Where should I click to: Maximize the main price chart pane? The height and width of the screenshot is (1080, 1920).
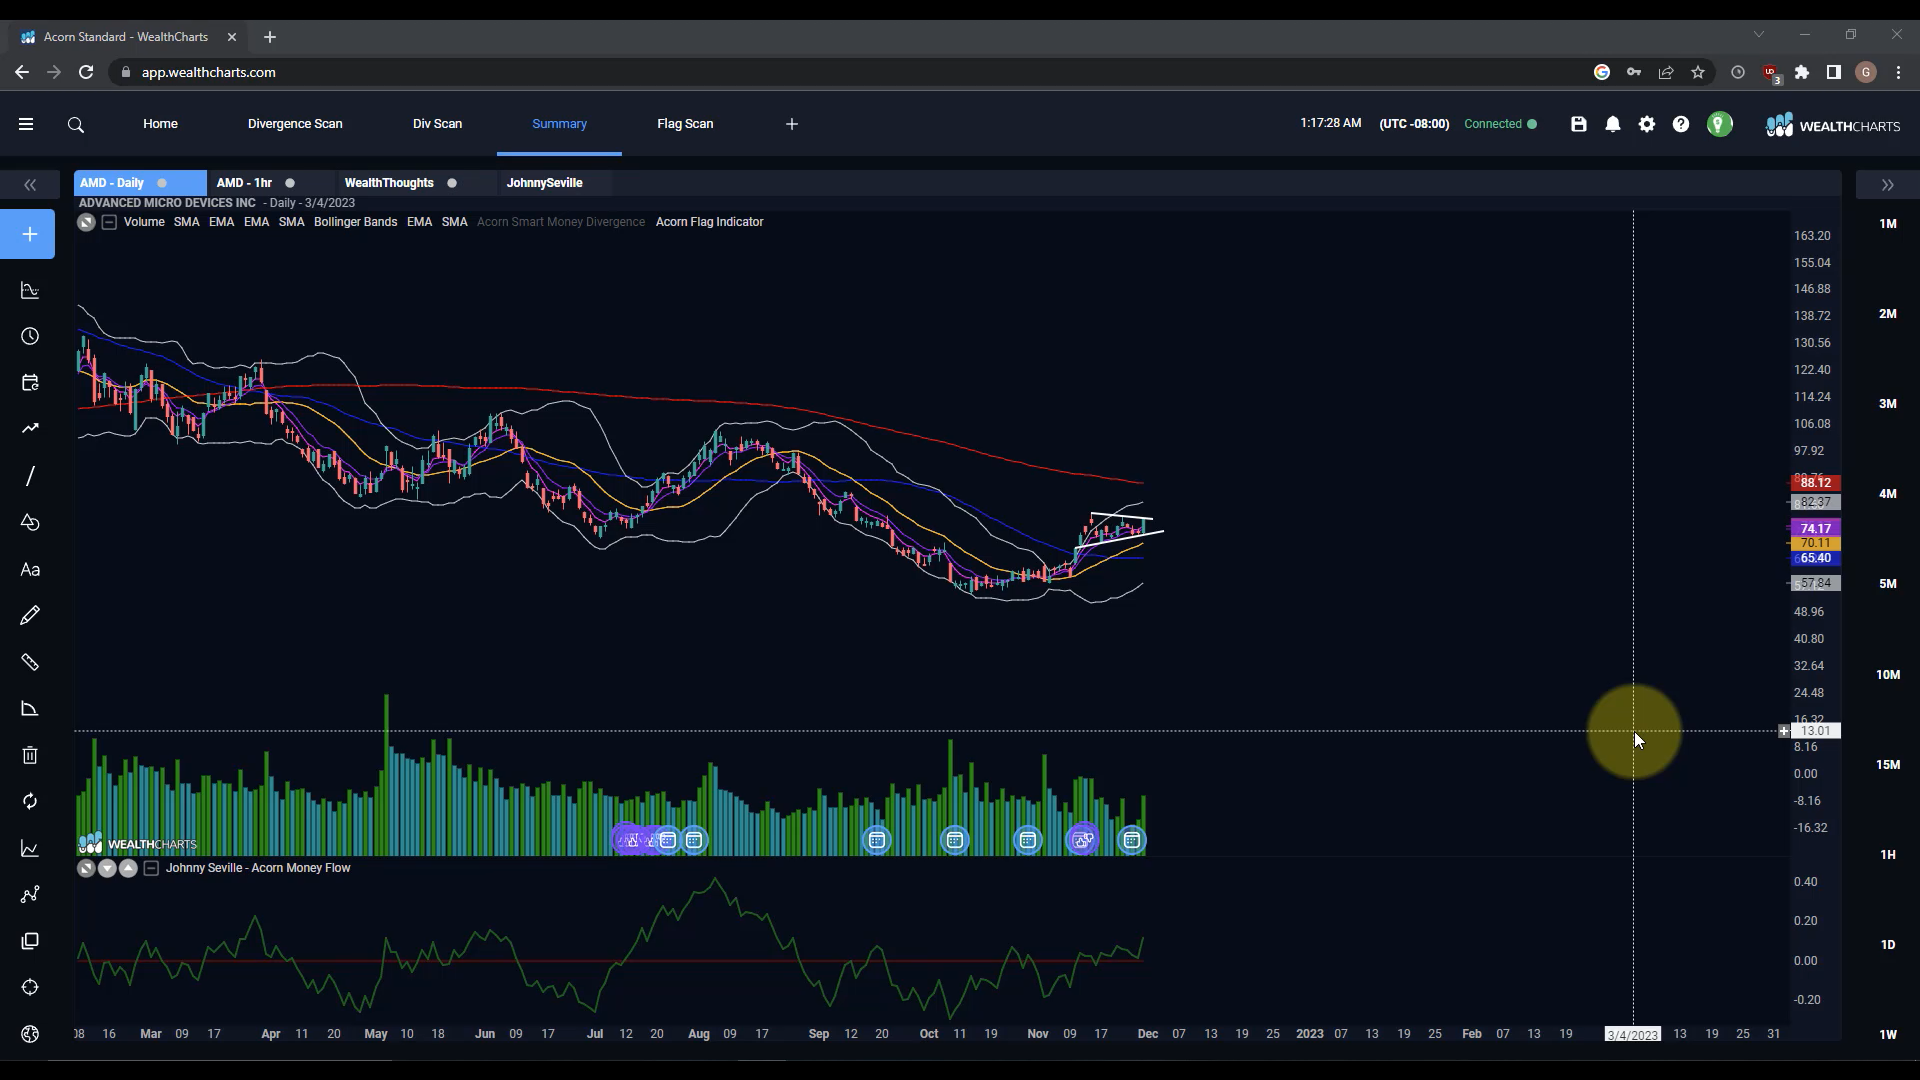(86, 222)
